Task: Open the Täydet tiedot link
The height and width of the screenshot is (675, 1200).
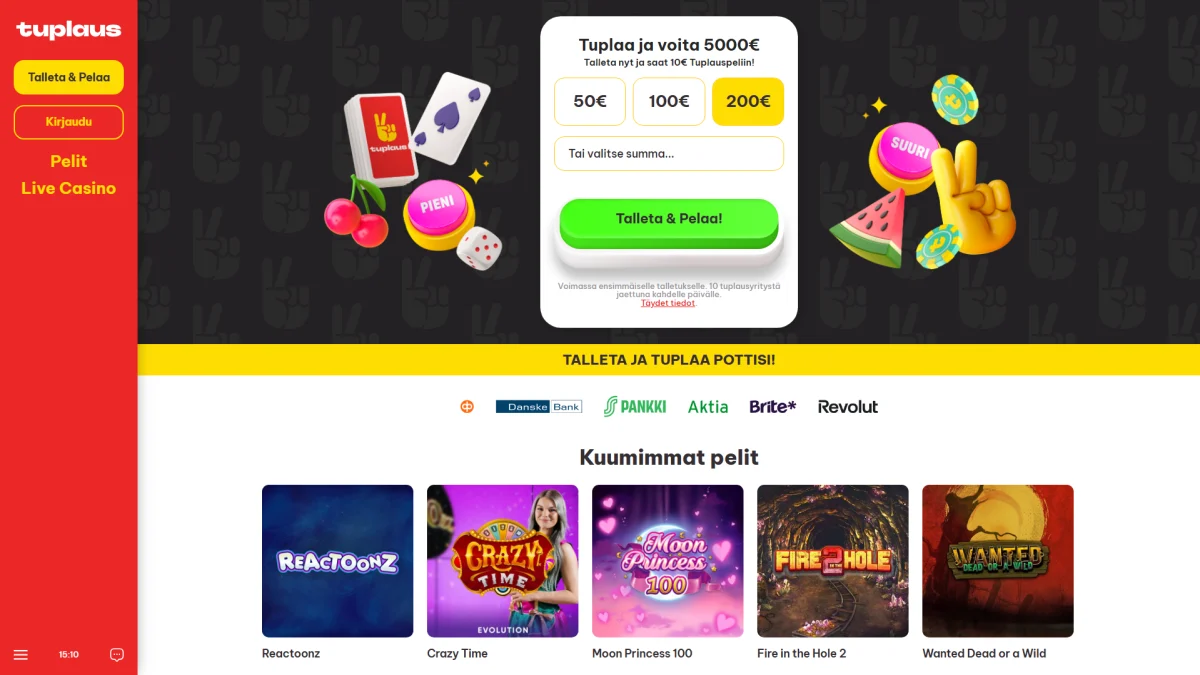Action: 668,303
